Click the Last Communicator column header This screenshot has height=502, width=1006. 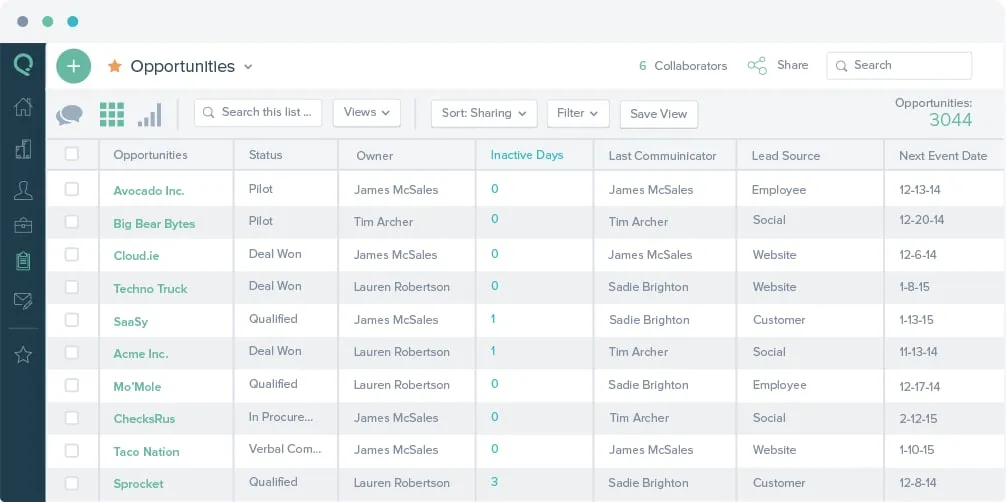pyautogui.click(x=662, y=155)
